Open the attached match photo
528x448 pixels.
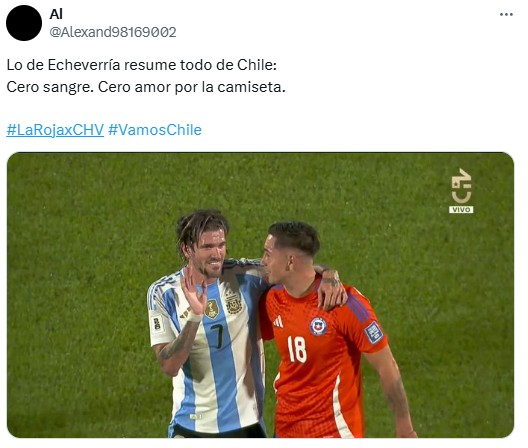coord(260,295)
